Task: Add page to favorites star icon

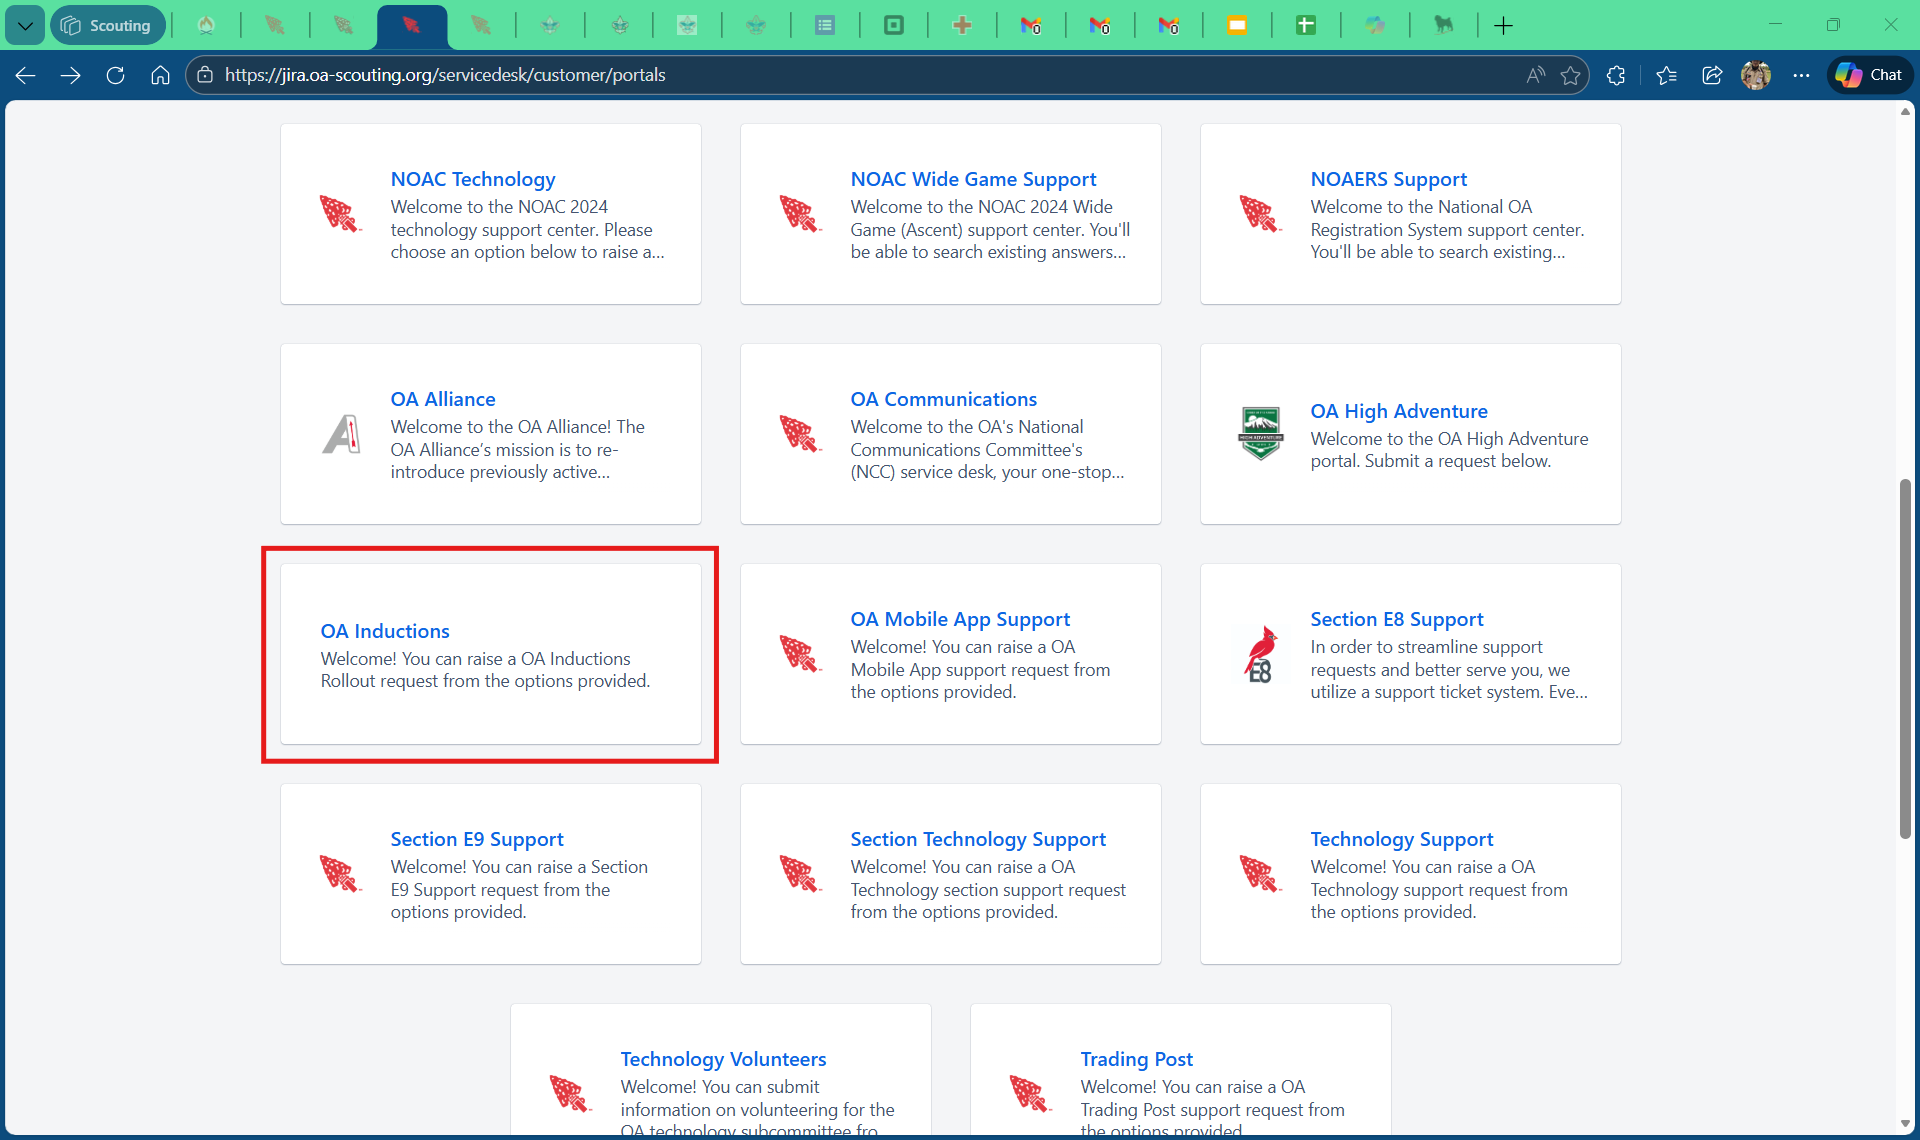Action: tap(1570, 75)
